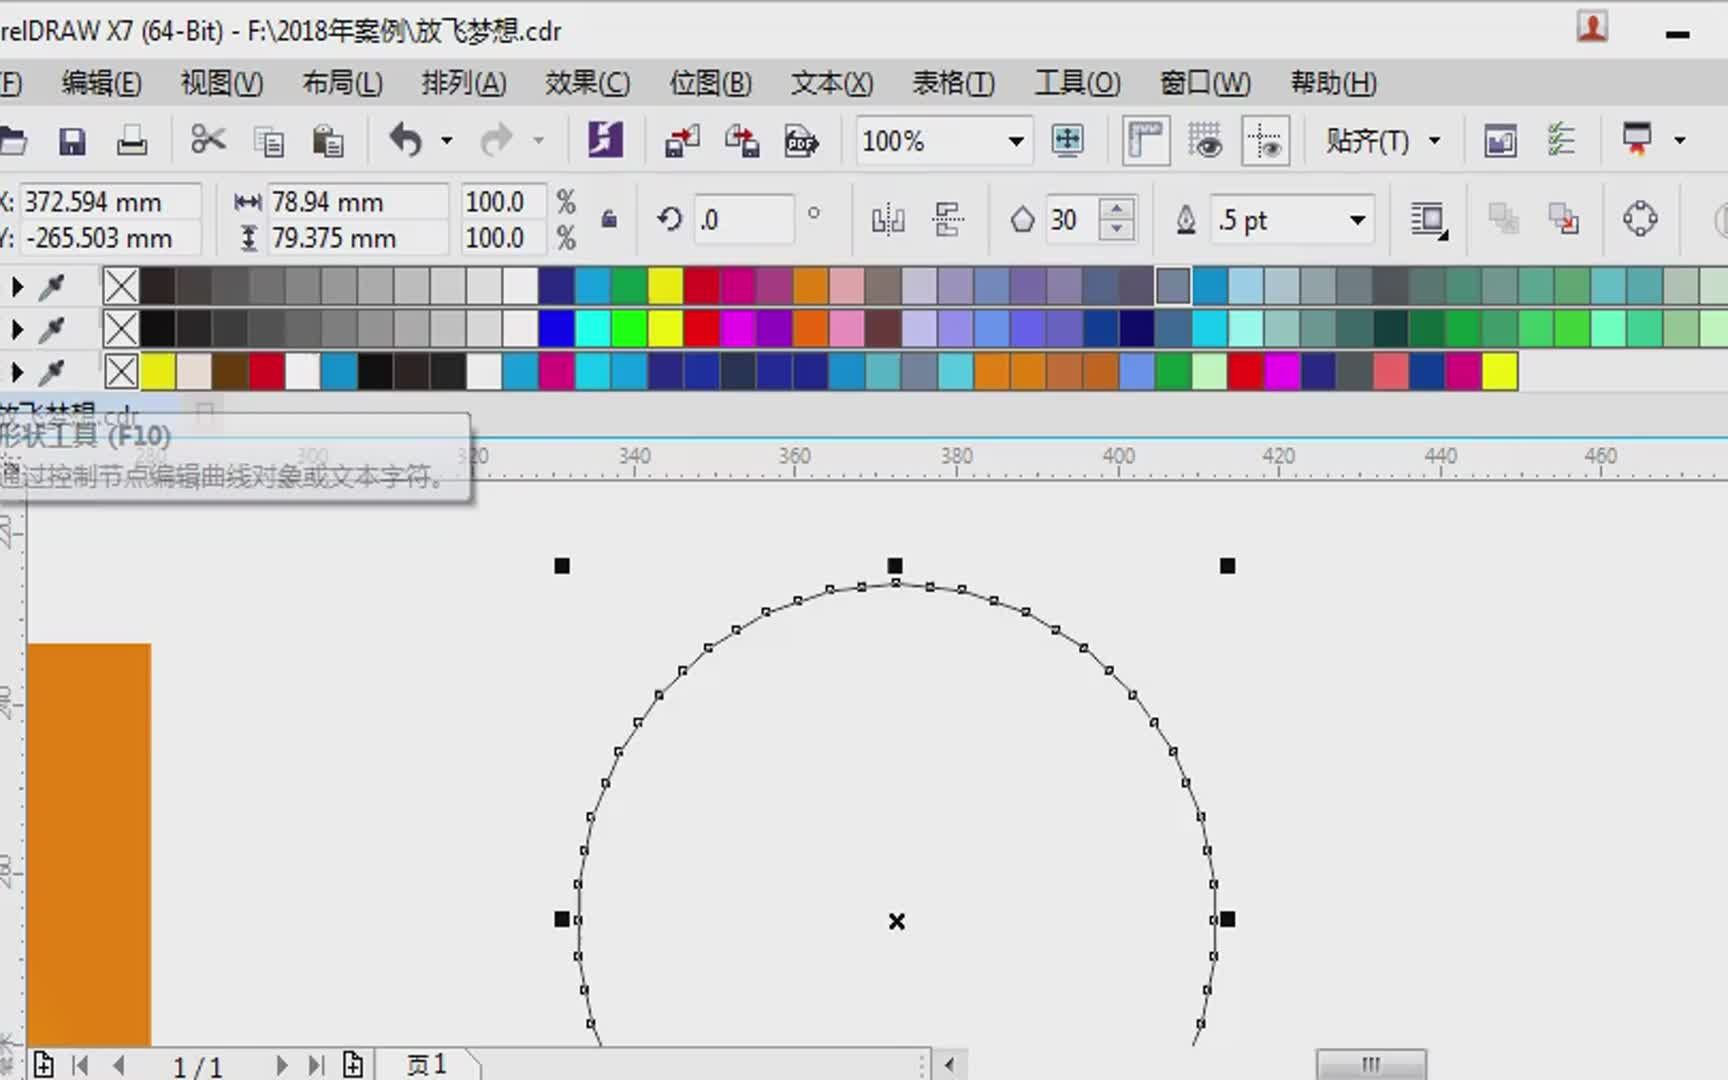Select the 页1 page tab
Viewport: 1728px width, 1080px height.
coord(427,1064)
